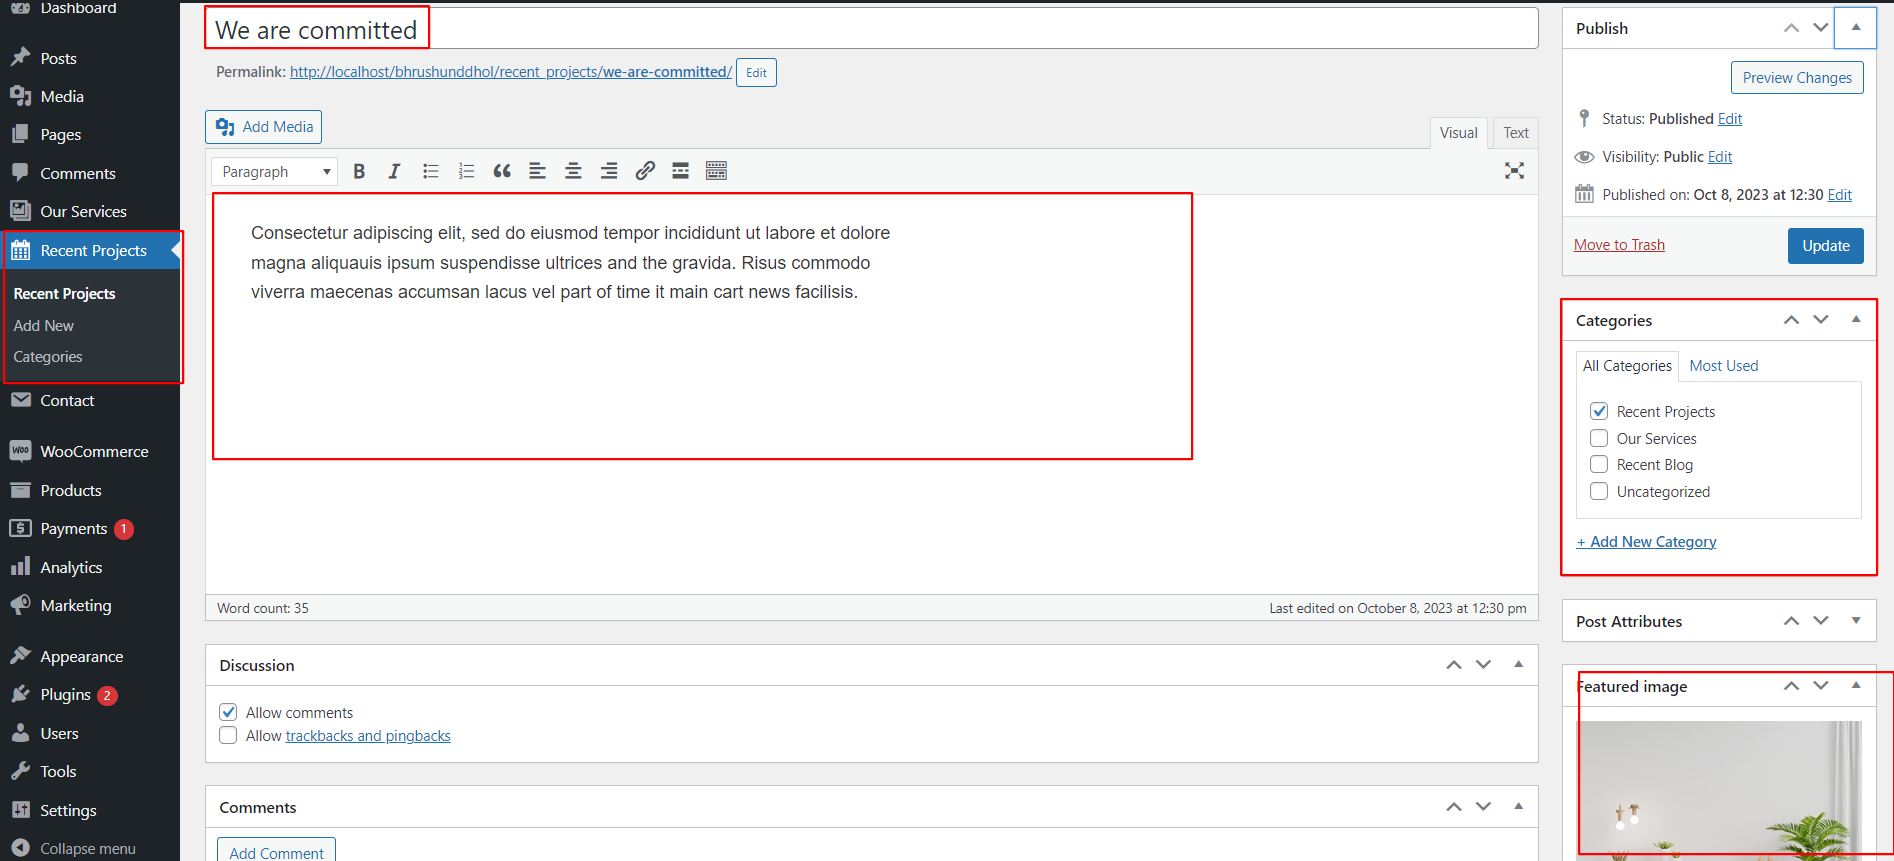Screen dimensions: 1894x861
Task: Enter distraction-free fullscreen mode
Action: point(1514,171)
